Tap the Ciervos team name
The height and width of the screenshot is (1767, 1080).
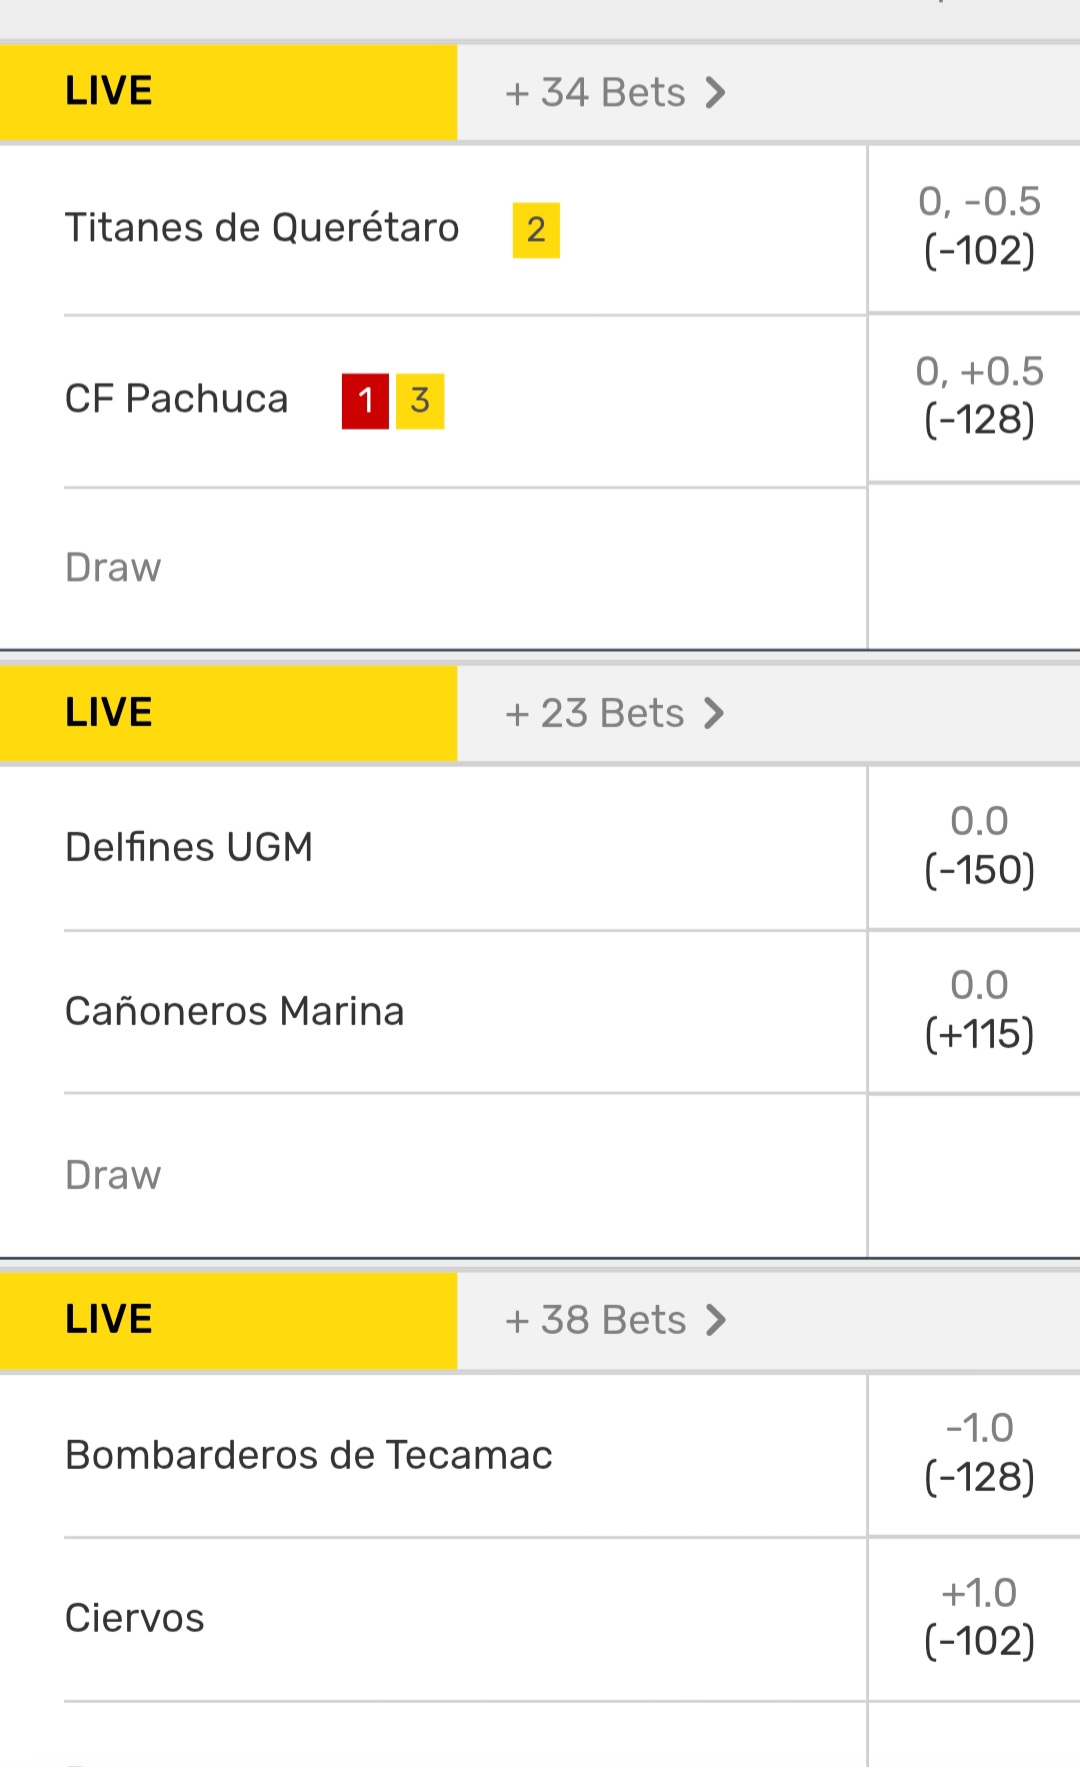[135, 1618]
